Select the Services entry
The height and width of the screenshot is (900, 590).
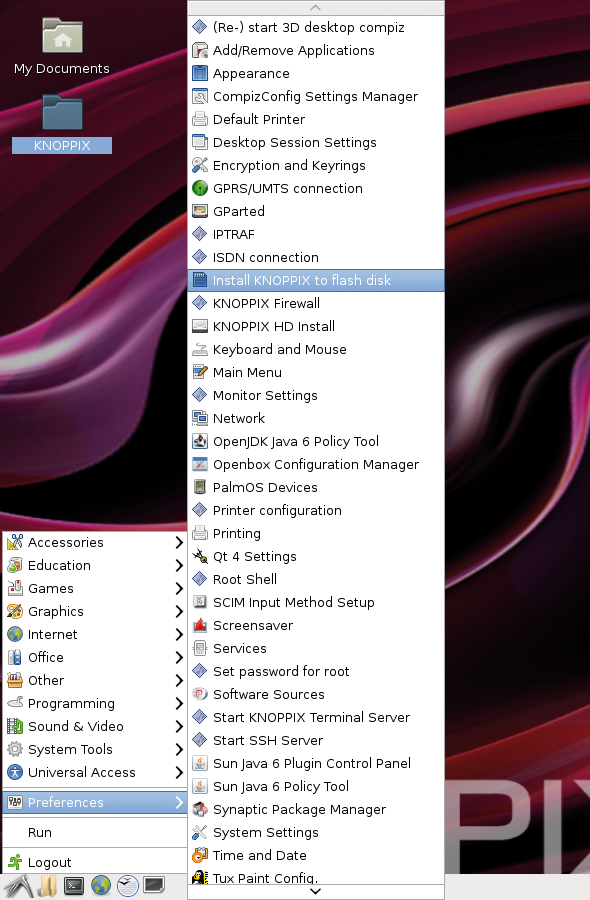pos(316,648)
